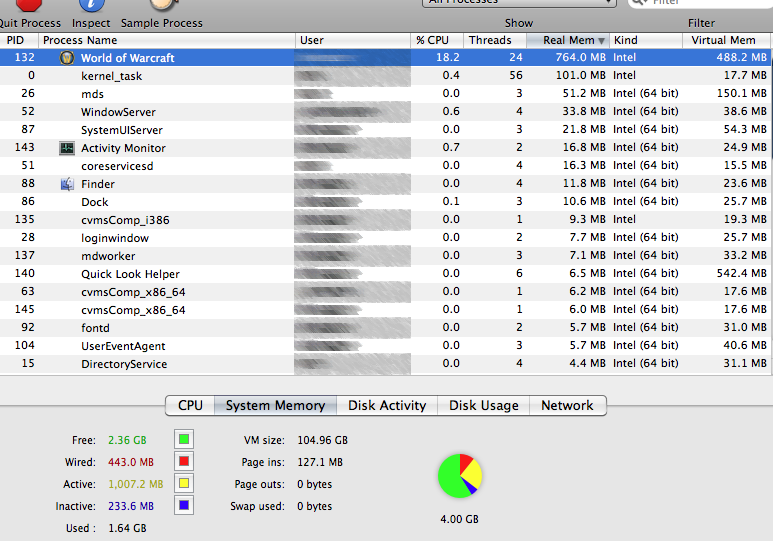Switch to the CPU tab

190,405
